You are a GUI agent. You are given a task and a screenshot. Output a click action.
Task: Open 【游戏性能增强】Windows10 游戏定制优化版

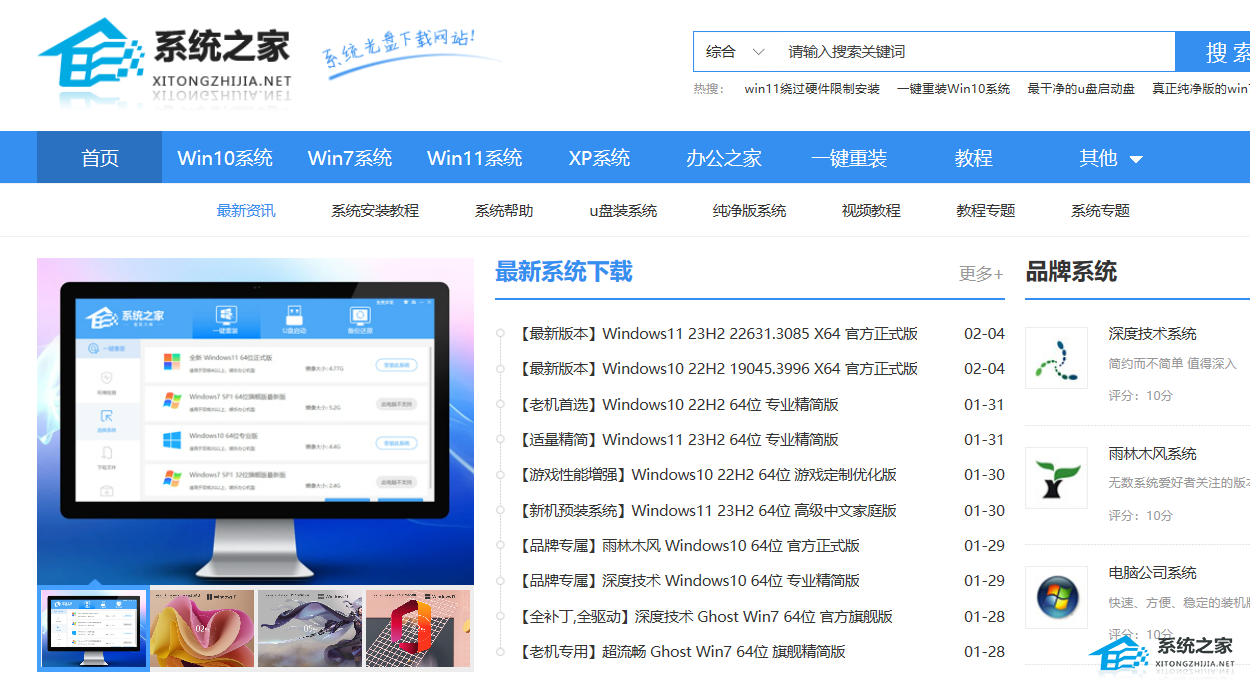point(707,475)
